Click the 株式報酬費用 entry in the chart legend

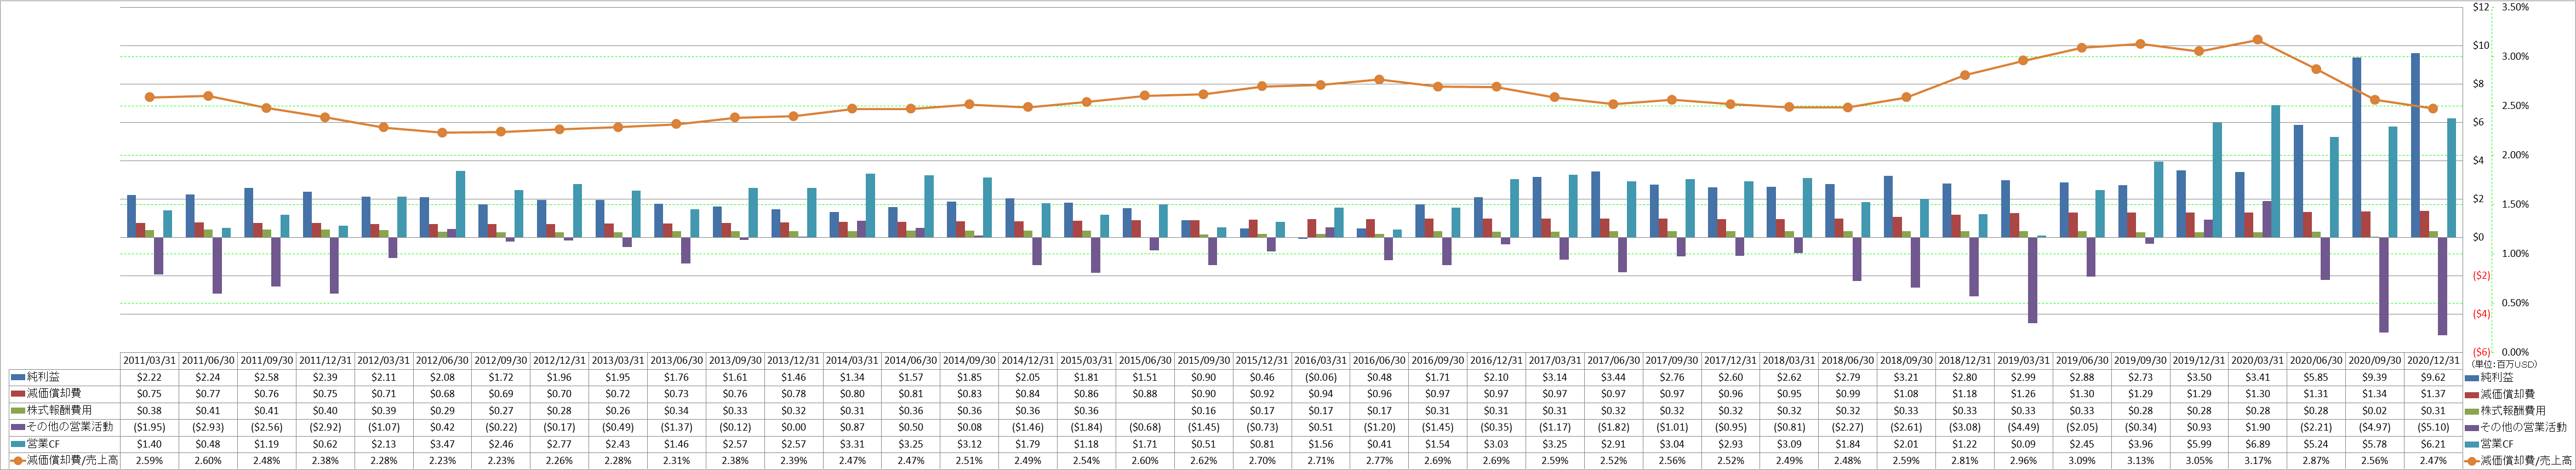2505,411
